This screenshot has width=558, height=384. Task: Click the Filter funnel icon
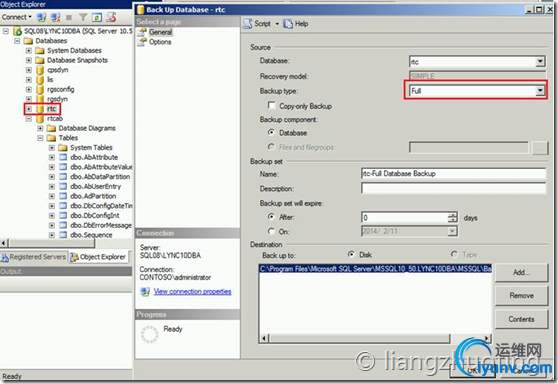click(83, 17)
